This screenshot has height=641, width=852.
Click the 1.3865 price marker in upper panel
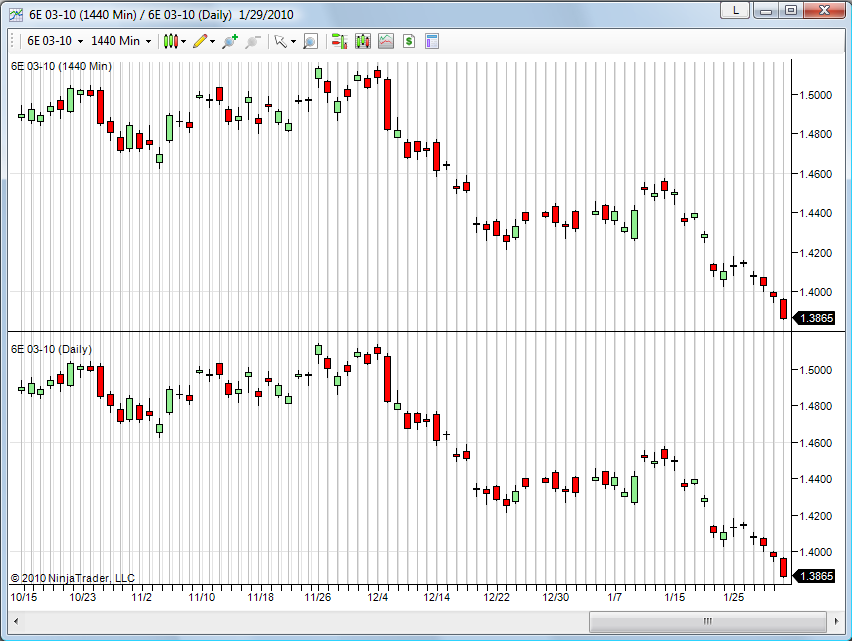tap(815, 318)
